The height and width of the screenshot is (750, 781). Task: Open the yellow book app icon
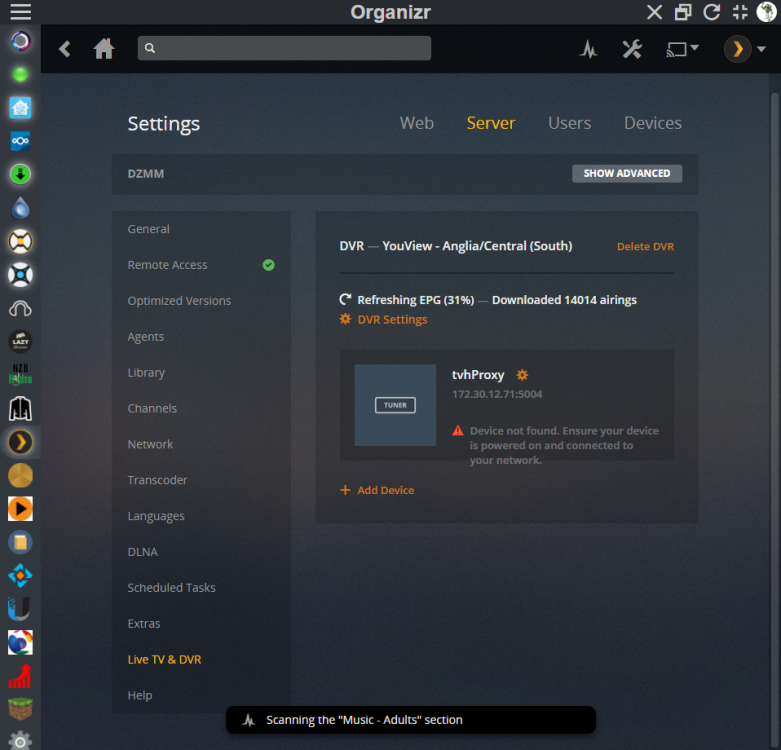tap(20, 542)
